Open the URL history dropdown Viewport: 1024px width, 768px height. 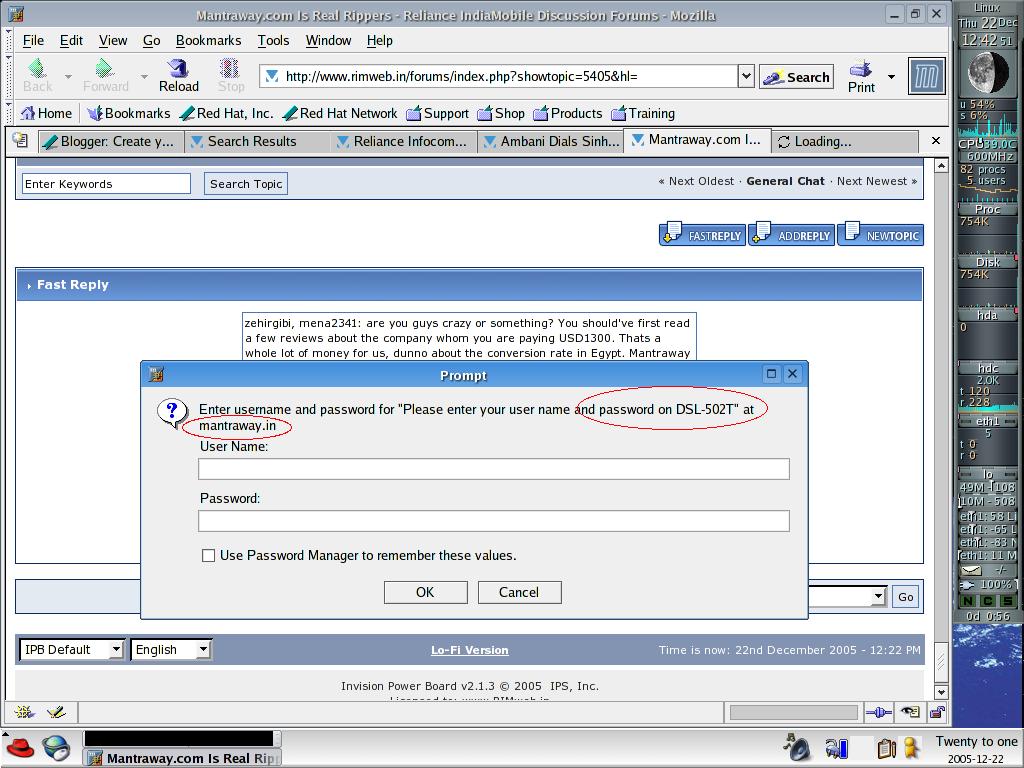(746, 76)
